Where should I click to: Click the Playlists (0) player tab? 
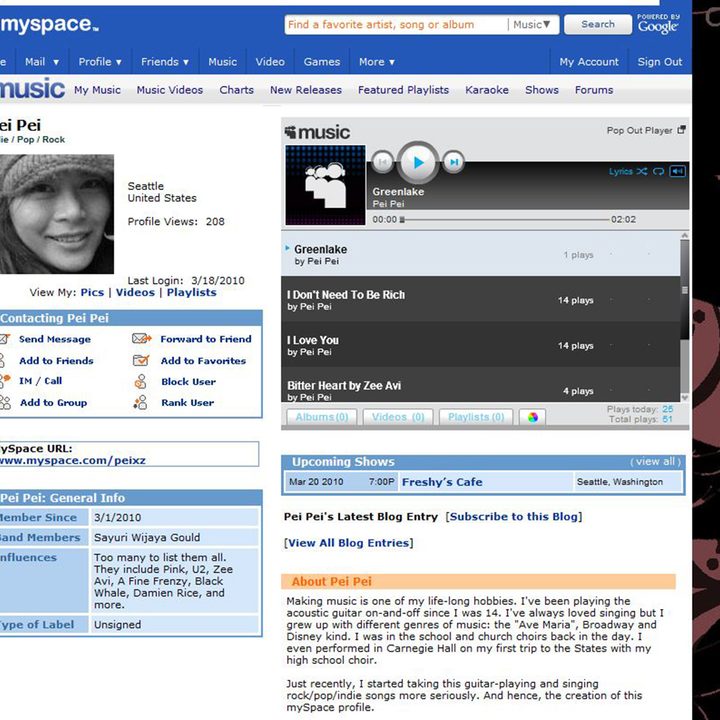tap(476, 417)
